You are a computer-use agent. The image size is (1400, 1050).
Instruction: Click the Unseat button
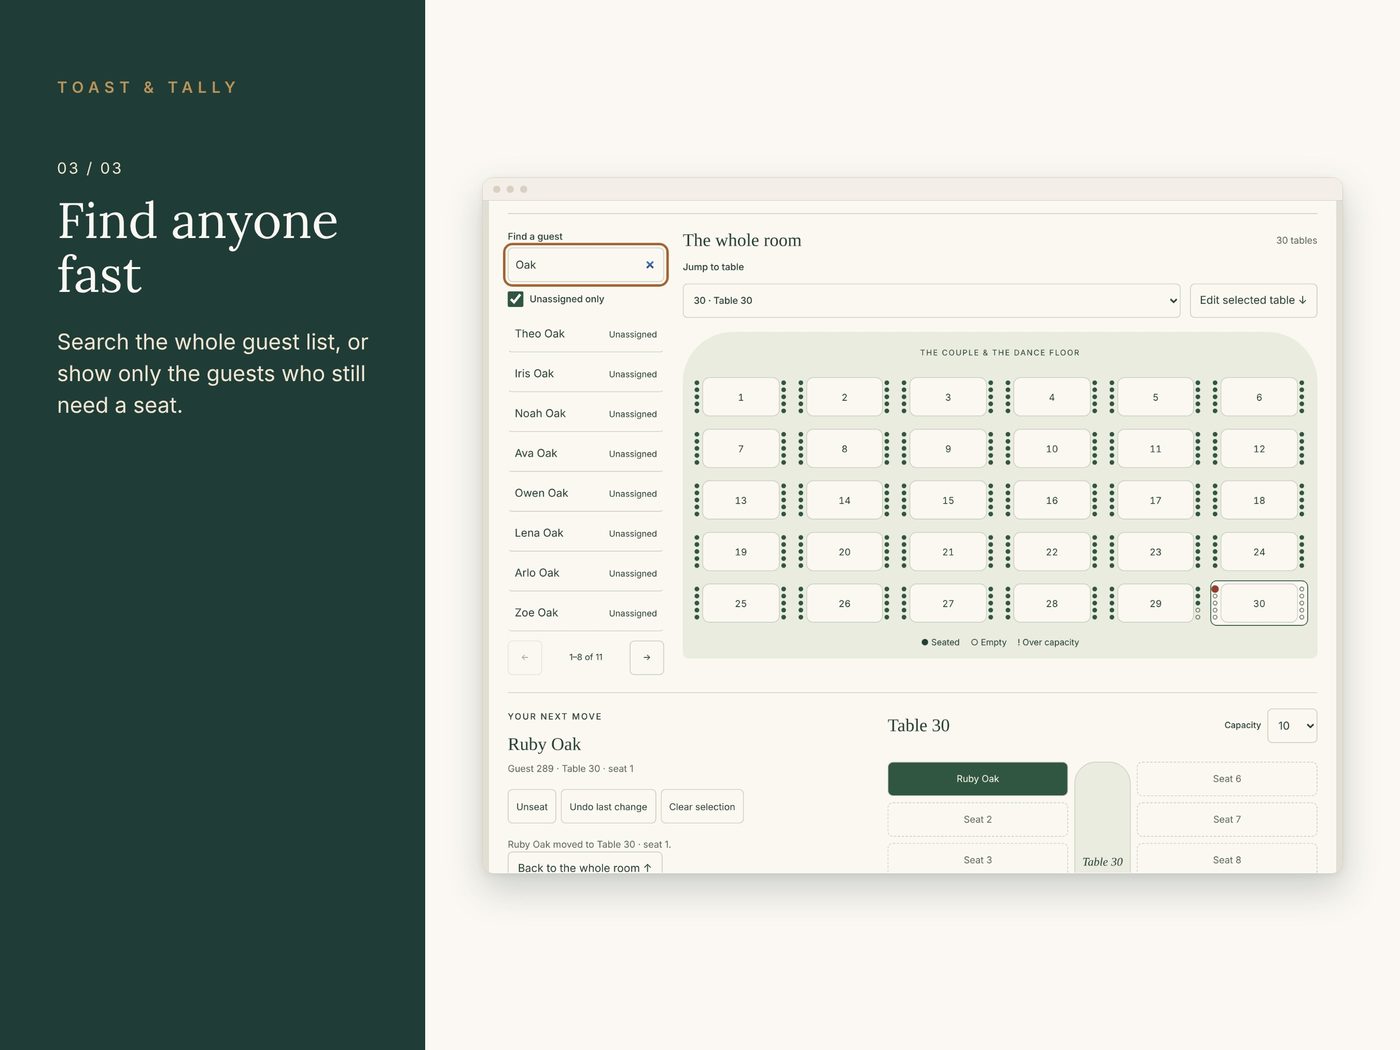point(532,807)
